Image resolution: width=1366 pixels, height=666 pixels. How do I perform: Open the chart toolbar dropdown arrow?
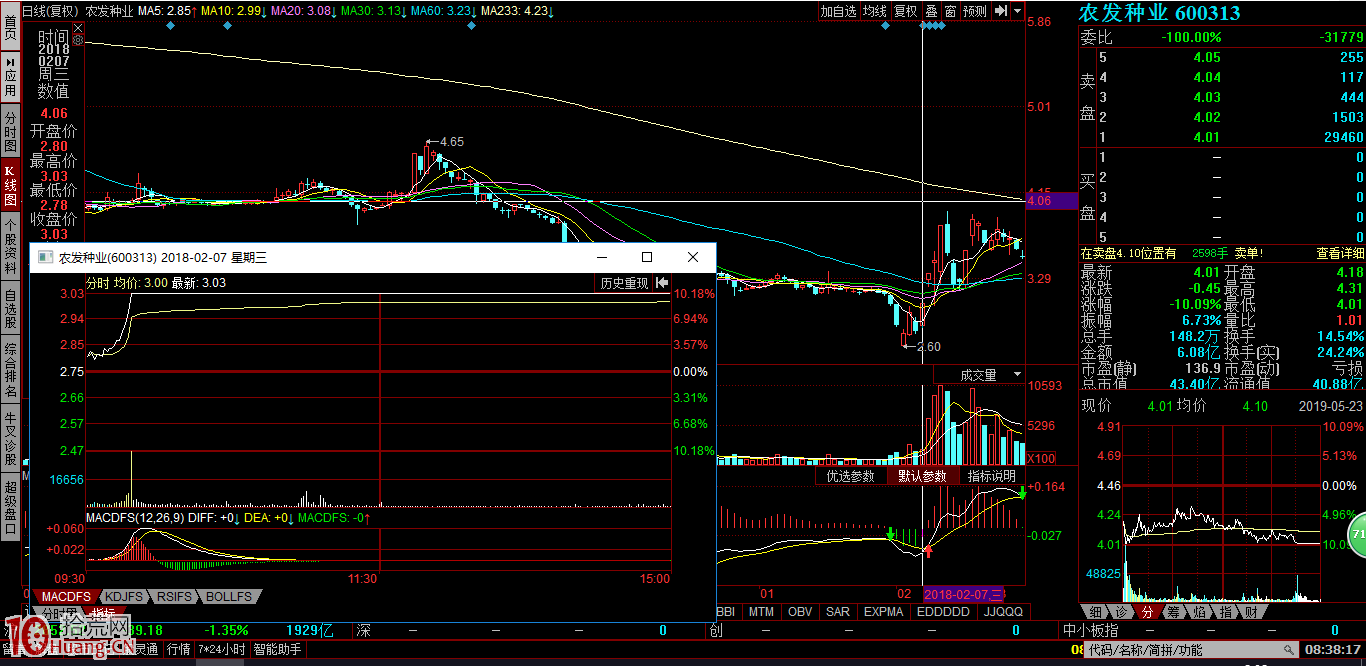coord(1017,11)
